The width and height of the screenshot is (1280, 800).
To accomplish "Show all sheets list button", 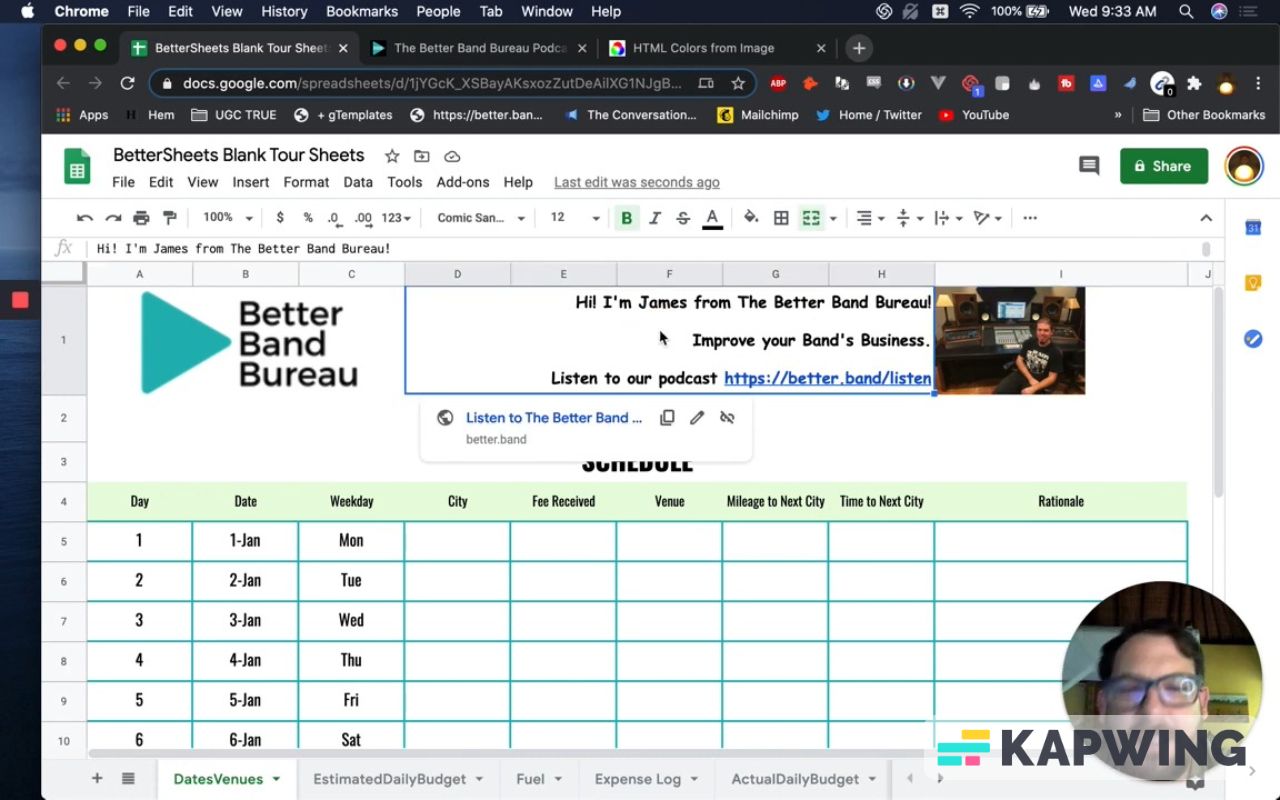I will (128, 778).
